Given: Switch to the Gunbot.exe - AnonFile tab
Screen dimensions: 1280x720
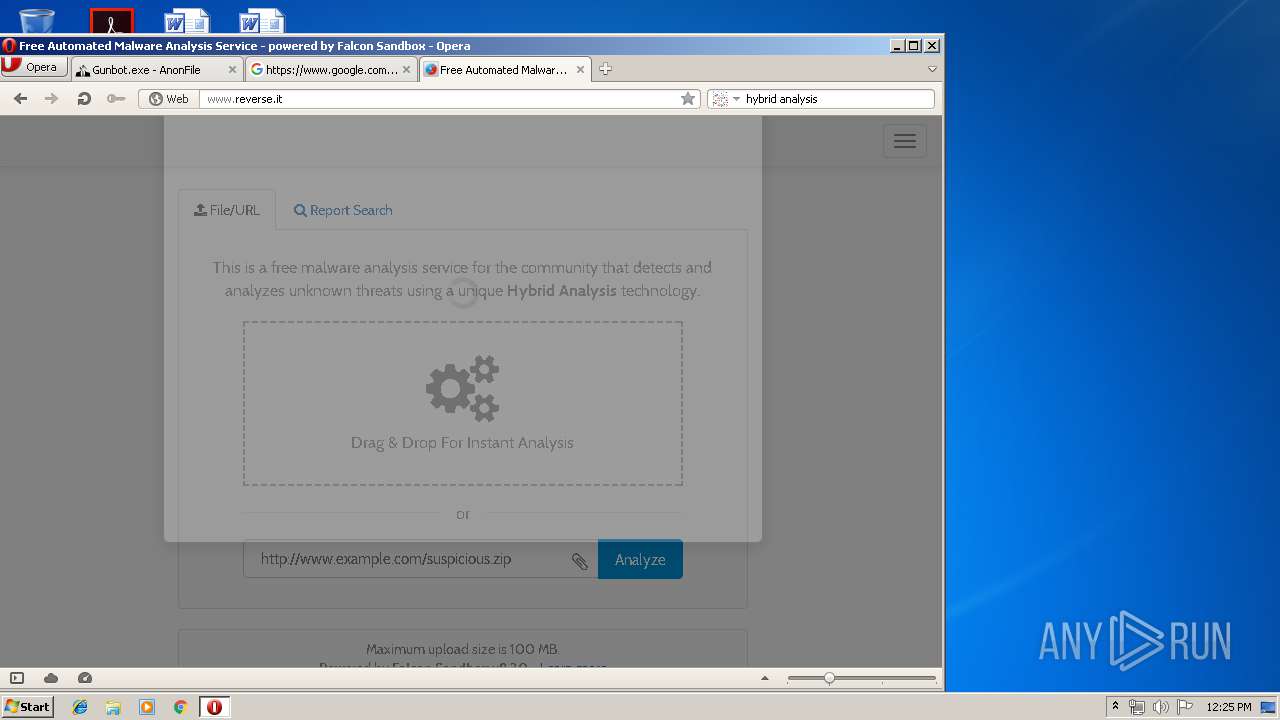Looking at the screenshot, I should [157, 70].
